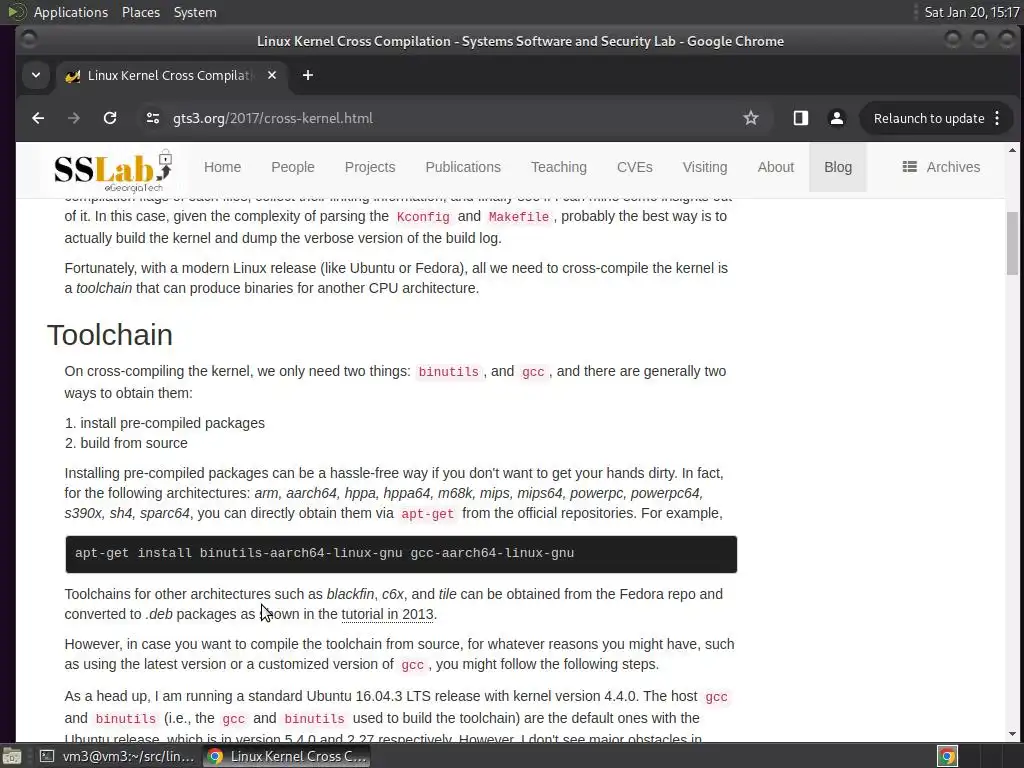The width and height of the screenshot is (1024, 768).
Task: Open the Places menu
Action: [x=141, y=12]
